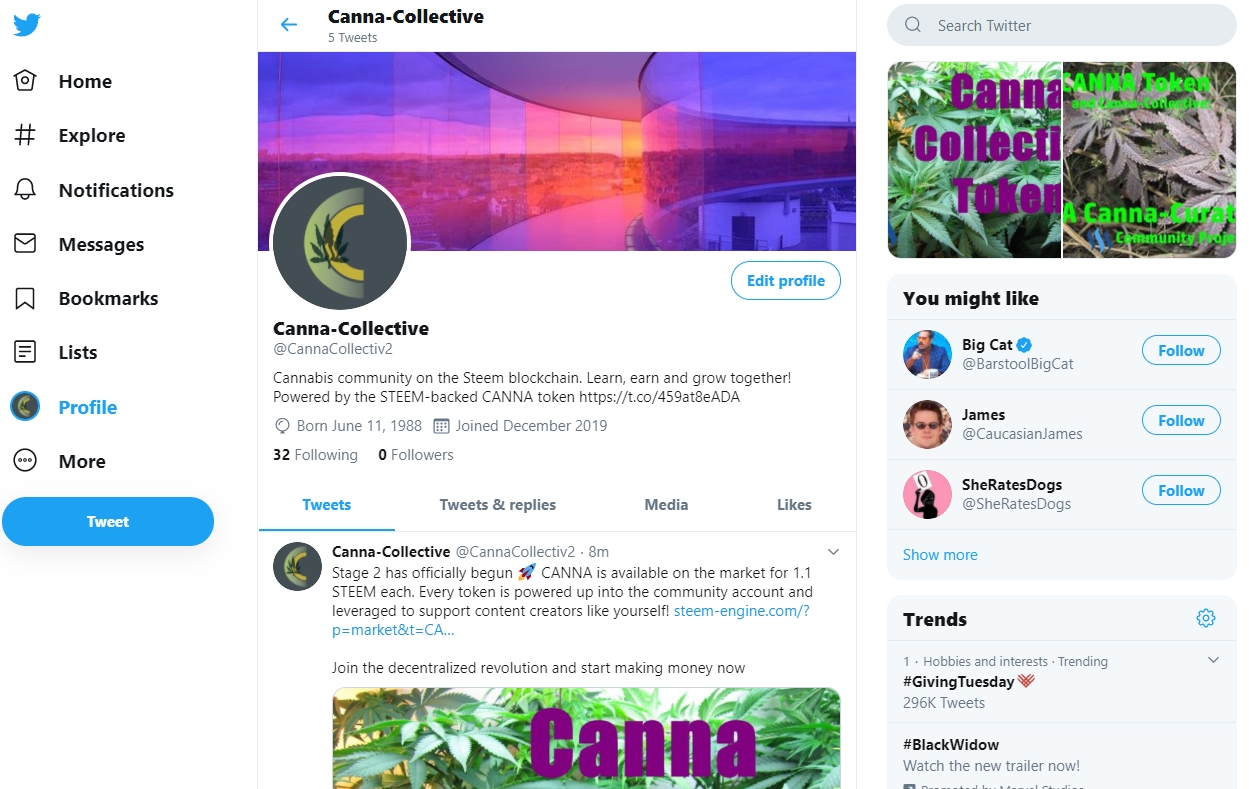Viewport: 1251px width, 789px height.
Task: Open Lists in sidebar
Action: coord(56,352)
